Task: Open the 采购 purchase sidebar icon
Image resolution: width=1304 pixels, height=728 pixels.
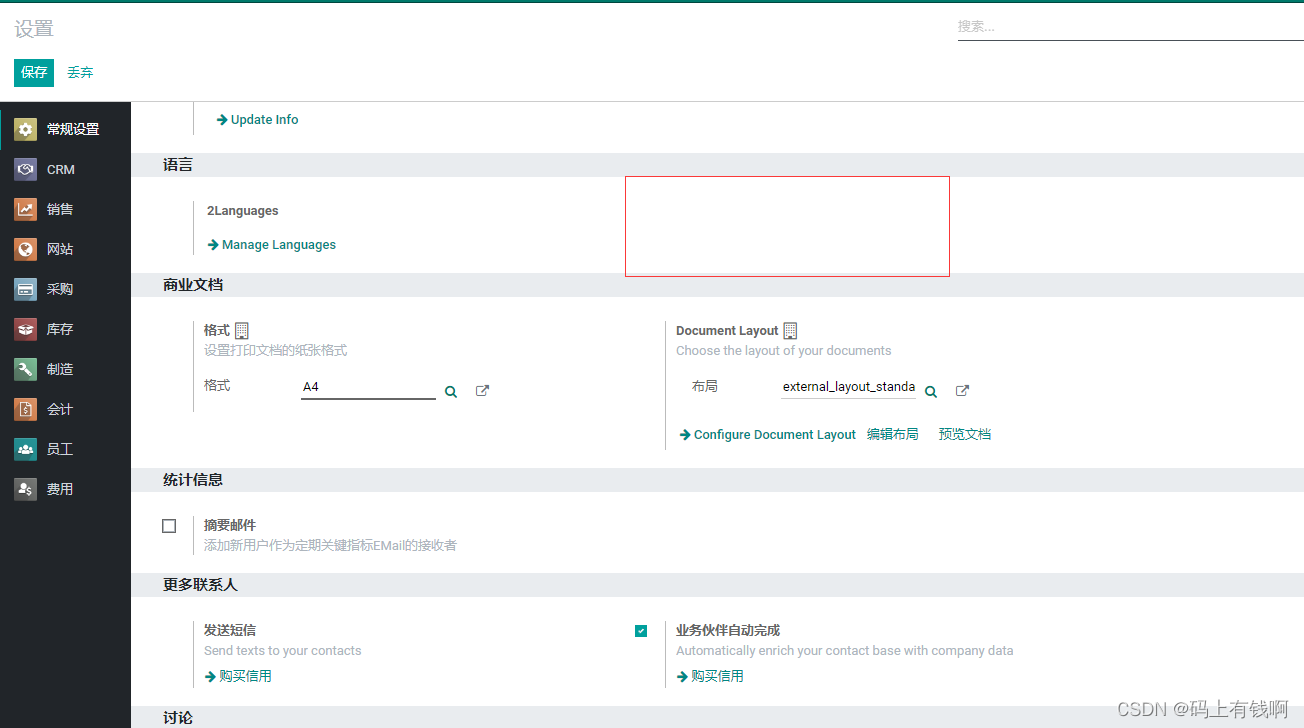Action: [x=24, y=288]
